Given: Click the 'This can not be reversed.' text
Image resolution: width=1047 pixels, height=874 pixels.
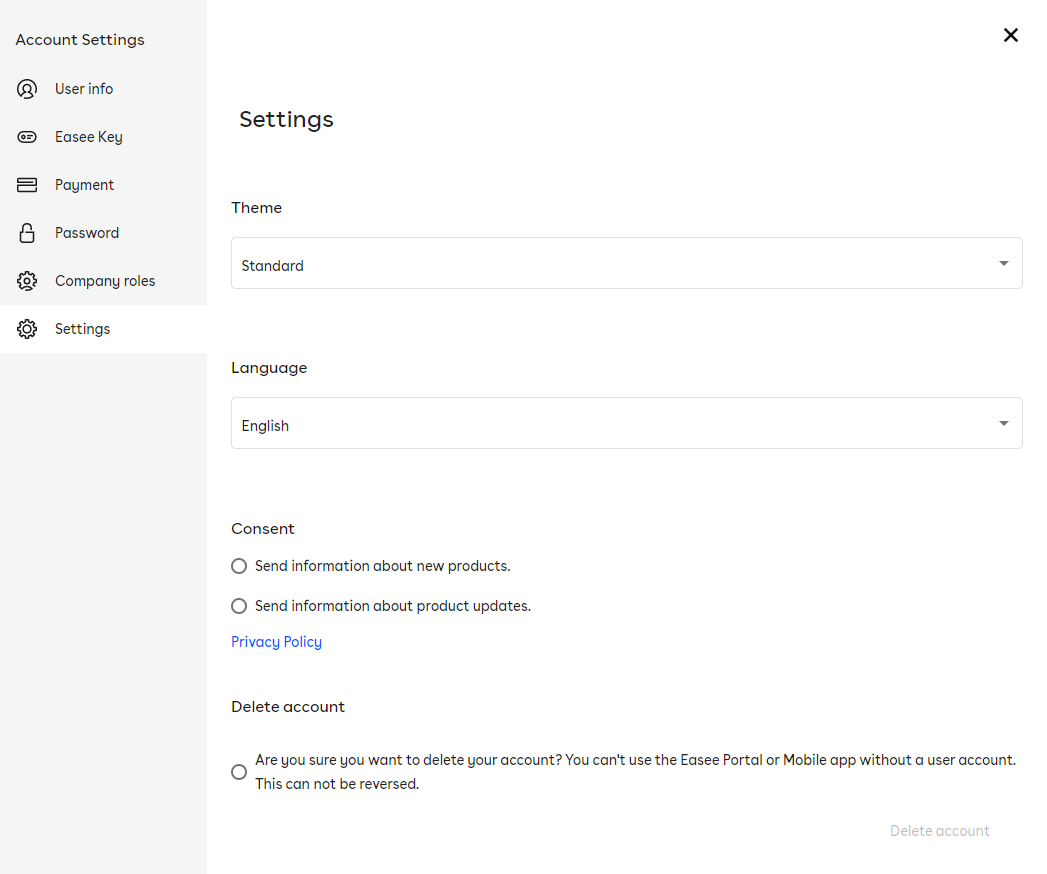Looking at the screenshot, I should point(337,784).
